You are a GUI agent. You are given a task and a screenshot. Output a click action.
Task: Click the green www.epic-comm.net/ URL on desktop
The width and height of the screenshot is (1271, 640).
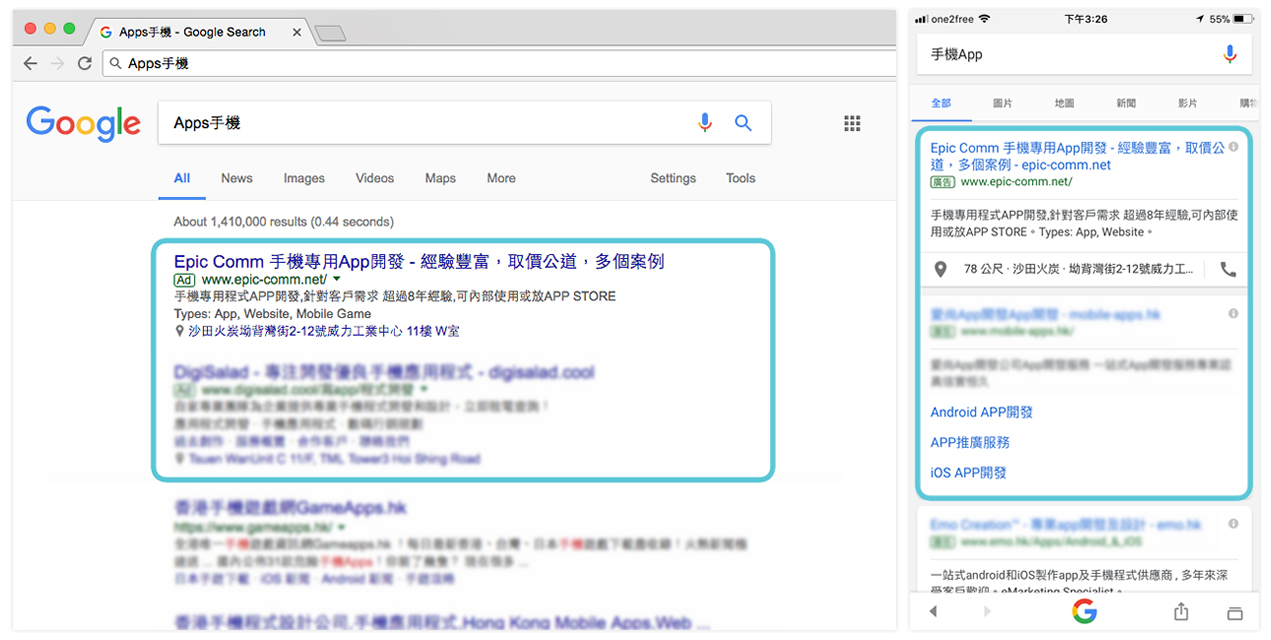coord(264,280)
